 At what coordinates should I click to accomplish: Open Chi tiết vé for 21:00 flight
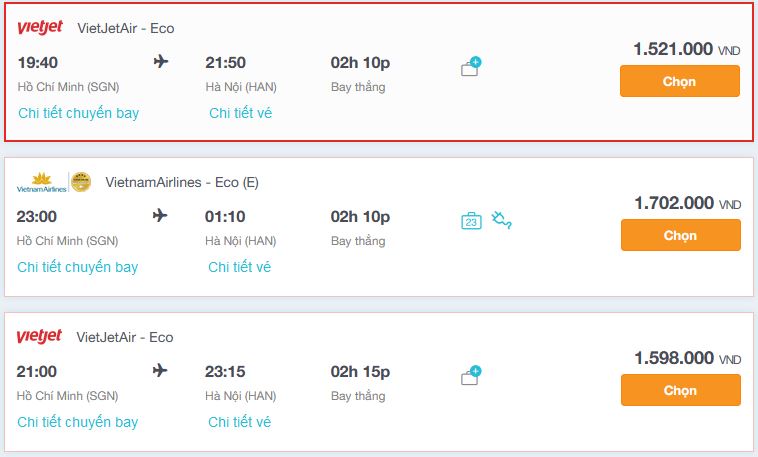[x=239, y=422]
